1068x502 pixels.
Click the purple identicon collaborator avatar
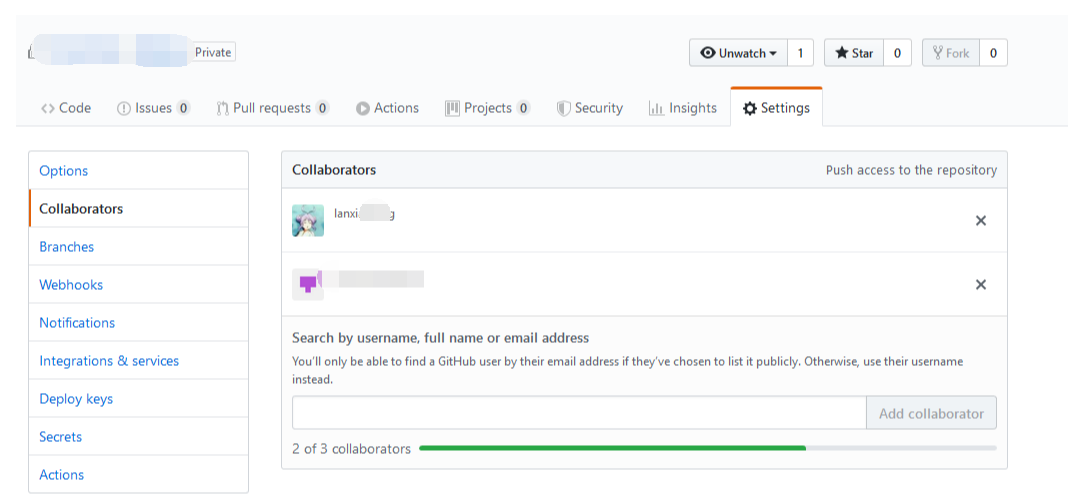tap(308, 285)
